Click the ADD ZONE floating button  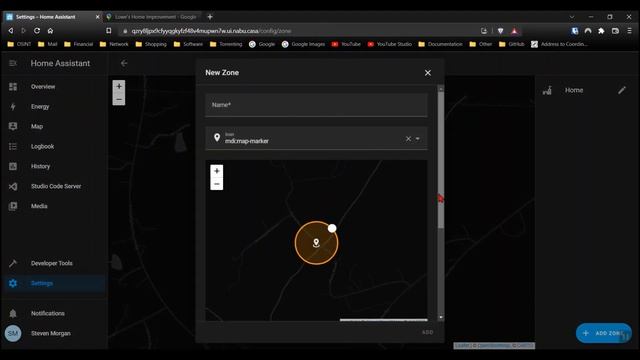(x=604, y=333)
